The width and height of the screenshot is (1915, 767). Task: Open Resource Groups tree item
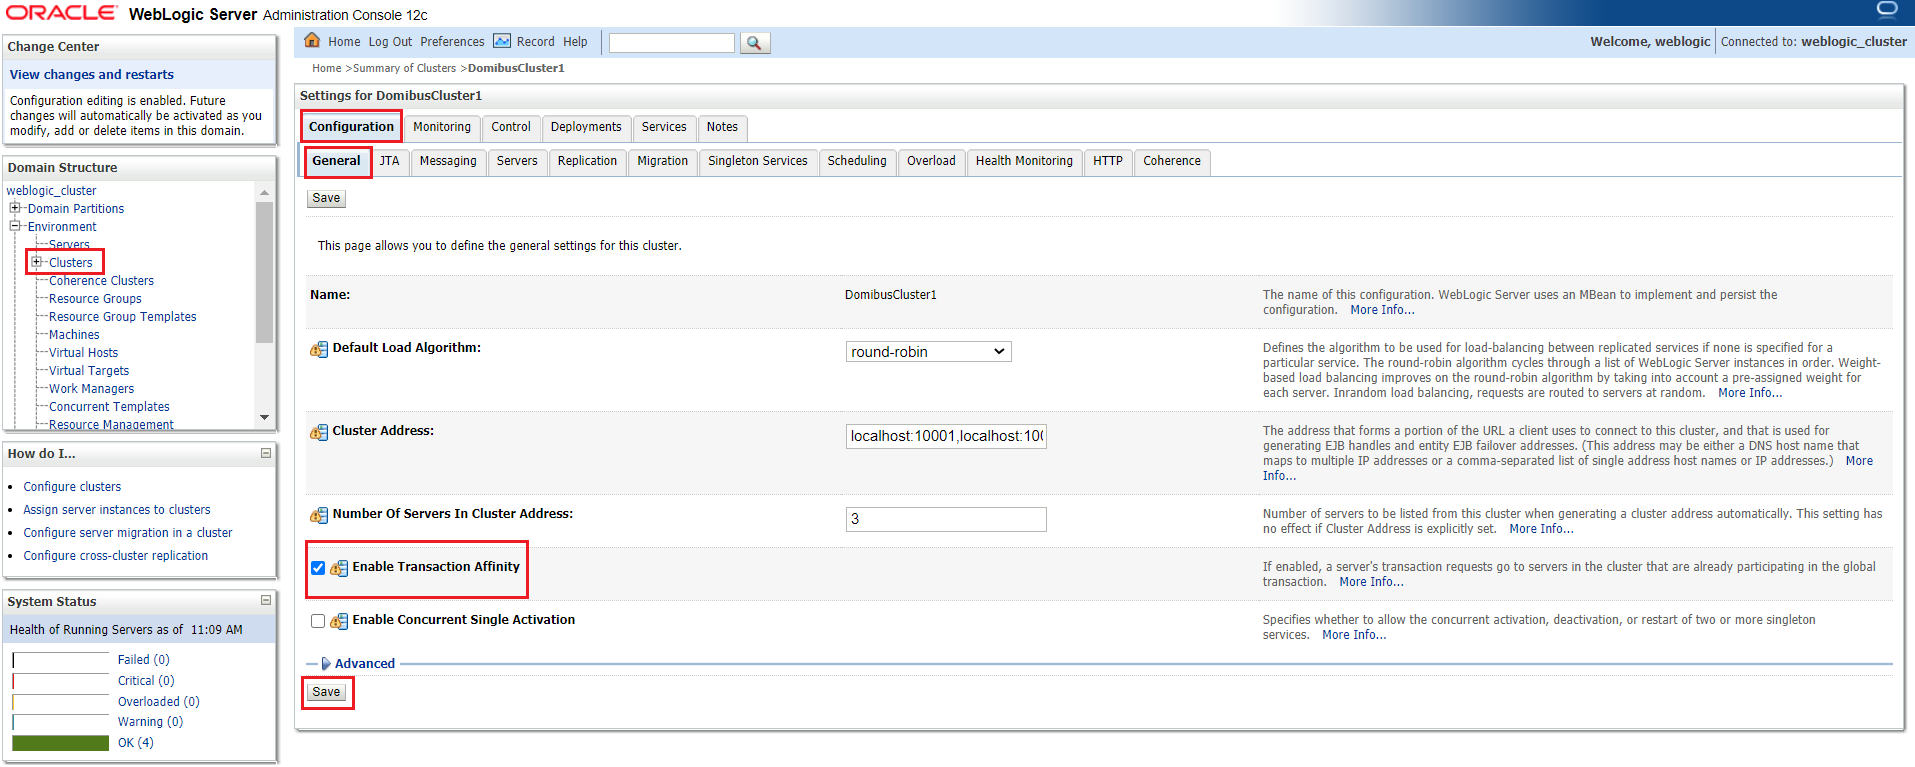pos(95,299)
